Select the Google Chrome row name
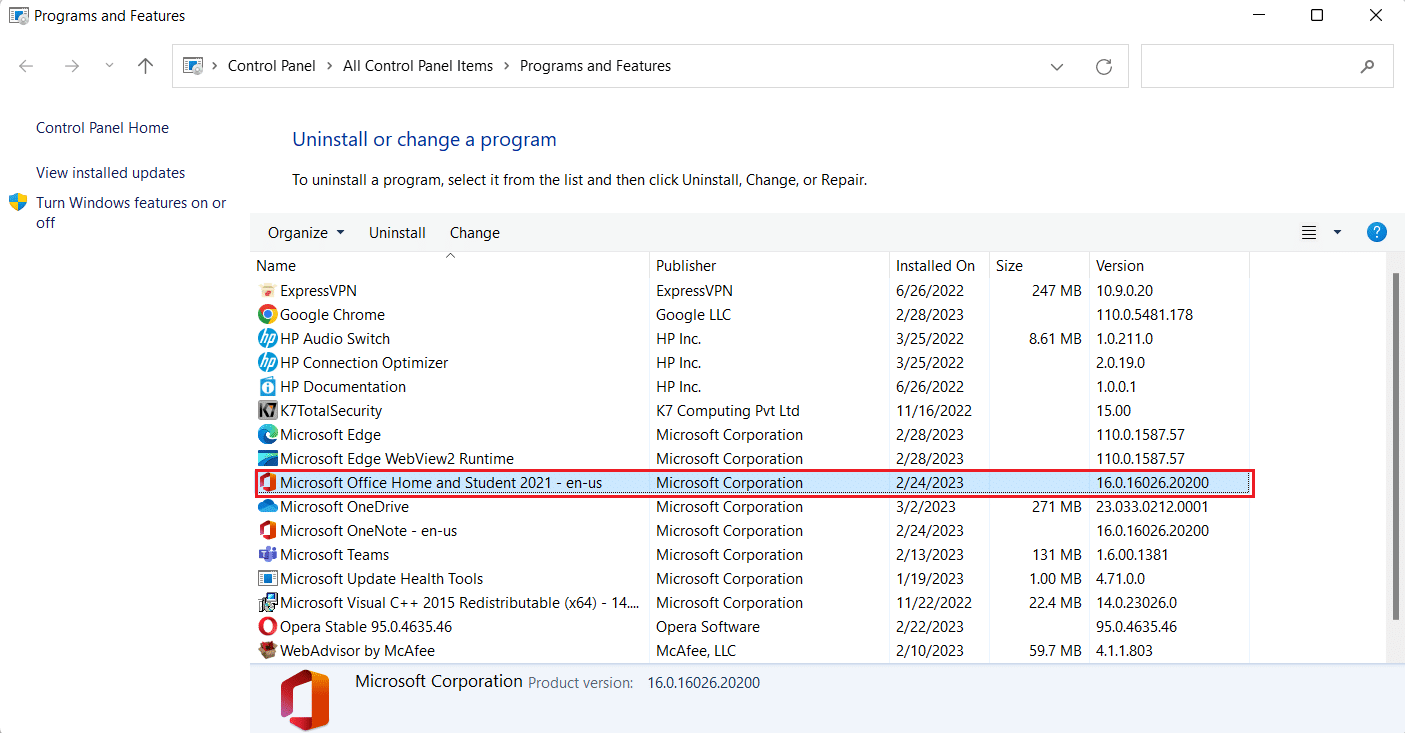1405x733 pixels. pyautogui.click(x=332, y=315)
